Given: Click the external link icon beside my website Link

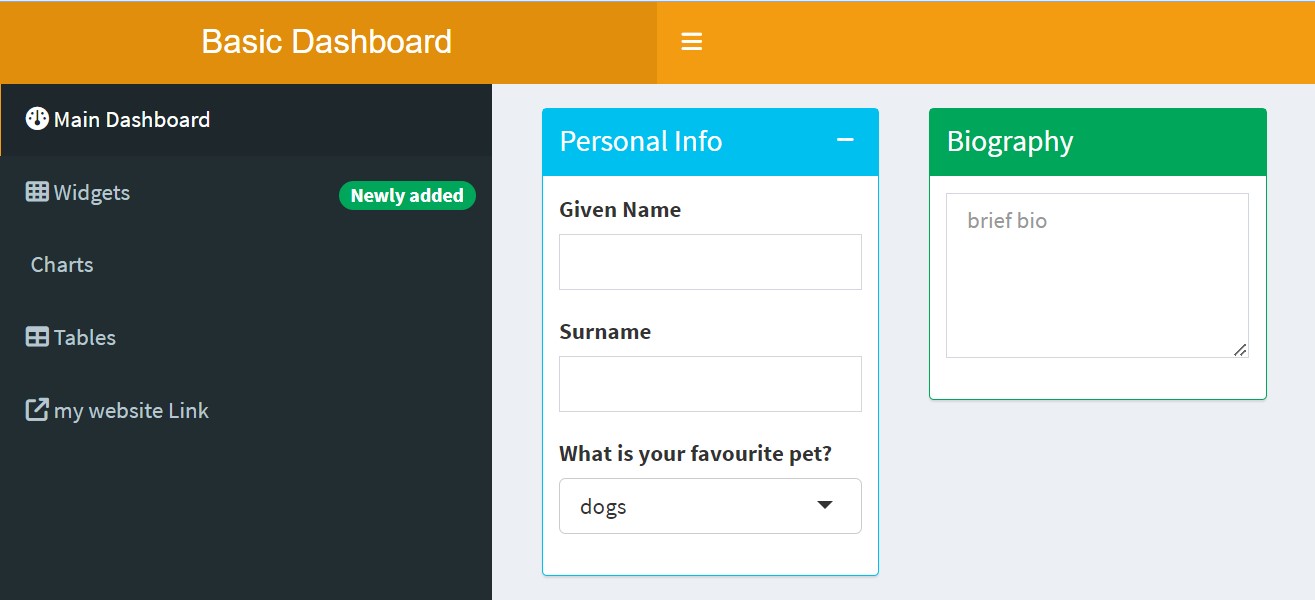Looking at the screenshot, I should point(35,409).
